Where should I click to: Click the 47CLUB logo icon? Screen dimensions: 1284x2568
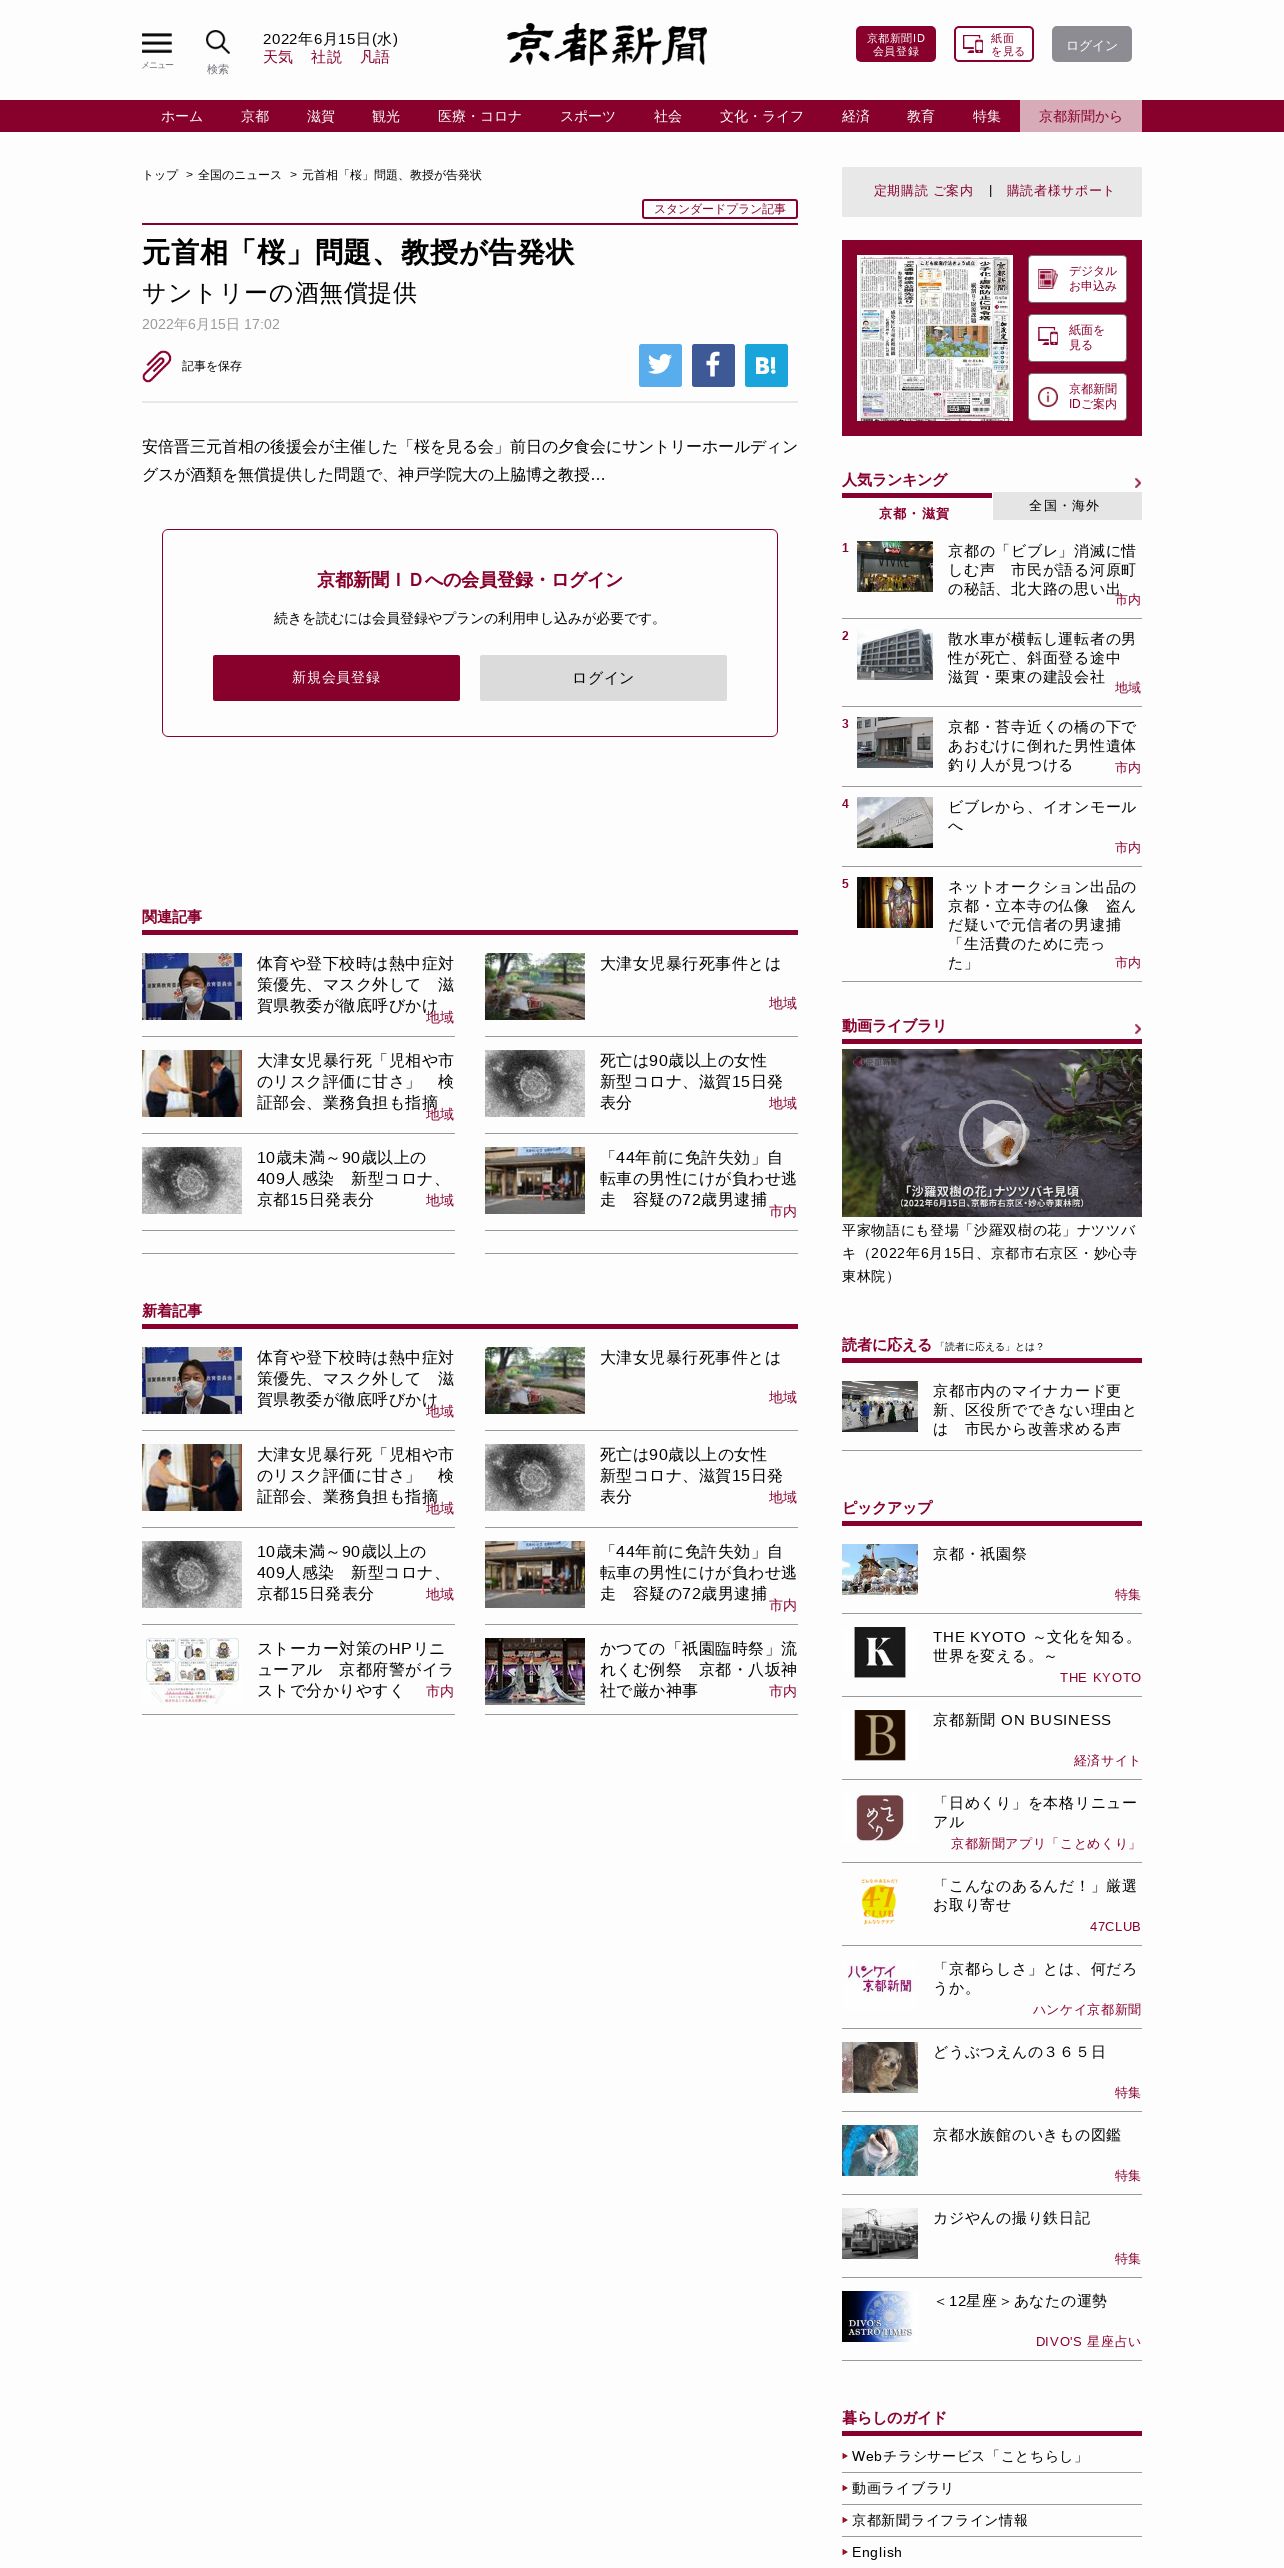[x=879, y=1901]
